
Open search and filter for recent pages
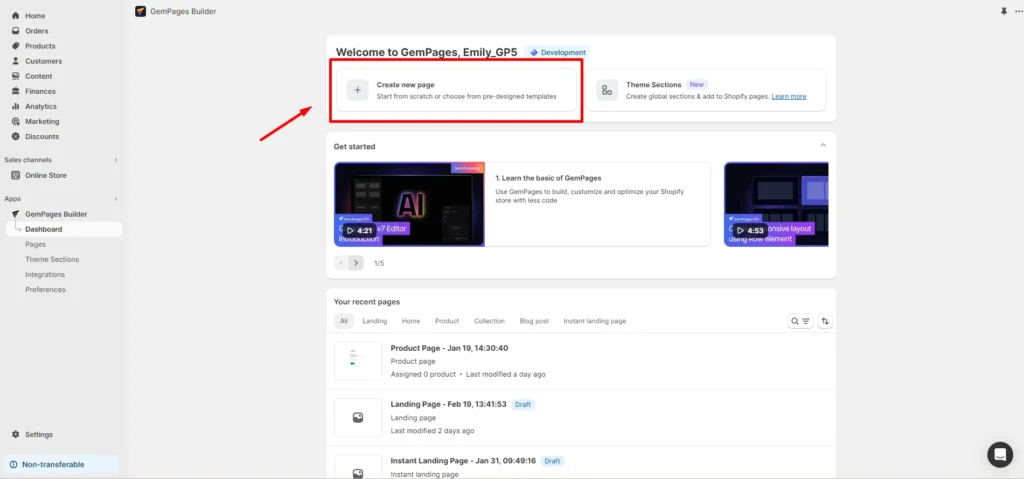(x=800, y=321)
